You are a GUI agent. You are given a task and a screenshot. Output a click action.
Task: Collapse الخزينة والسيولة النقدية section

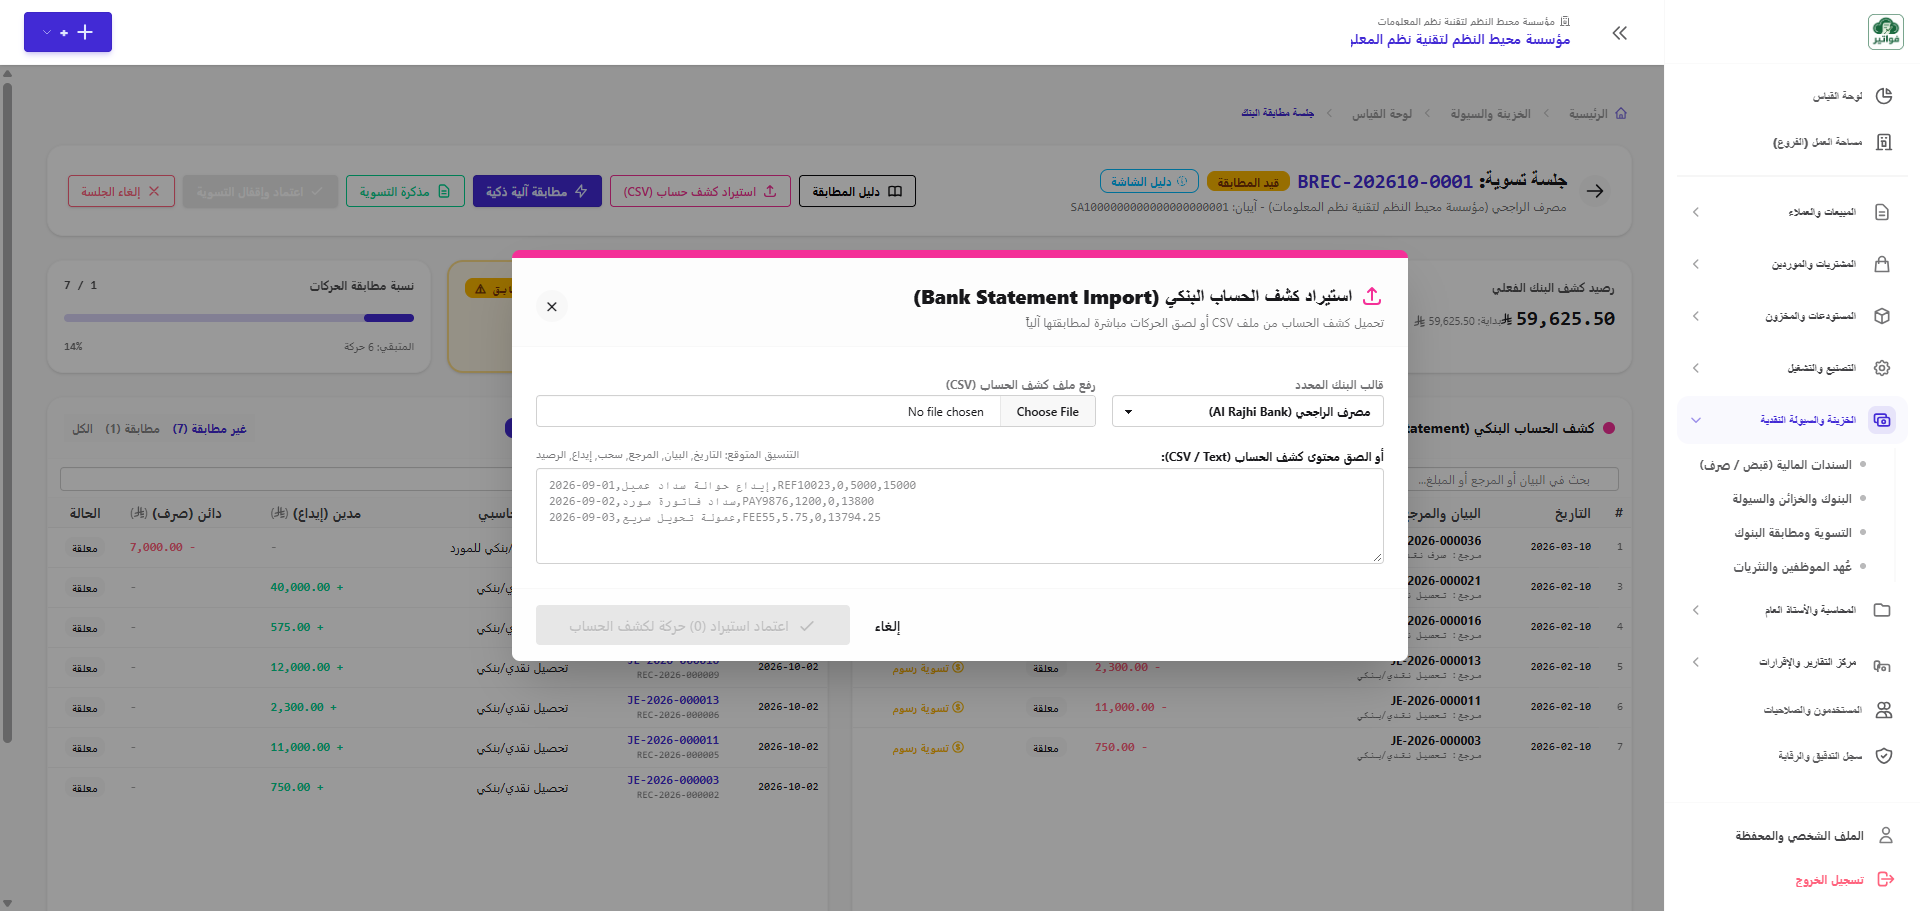[x=1792, y=420]
